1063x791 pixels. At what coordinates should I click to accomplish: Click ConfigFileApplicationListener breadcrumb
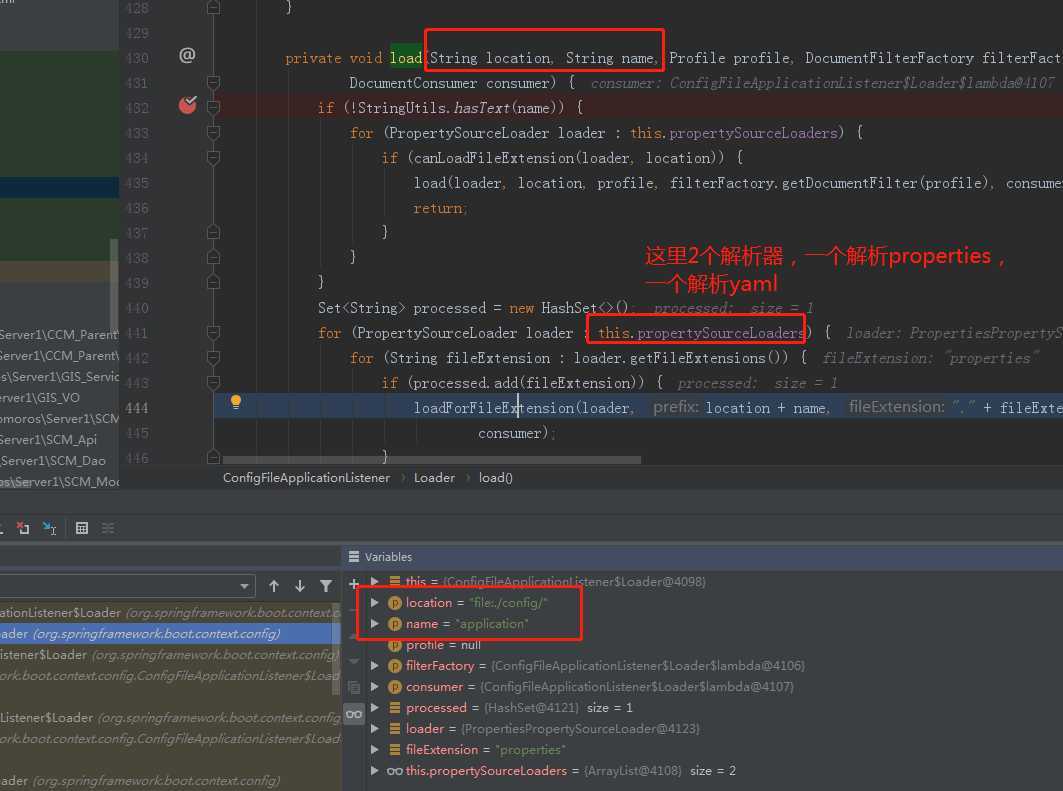tap(306, 478)
